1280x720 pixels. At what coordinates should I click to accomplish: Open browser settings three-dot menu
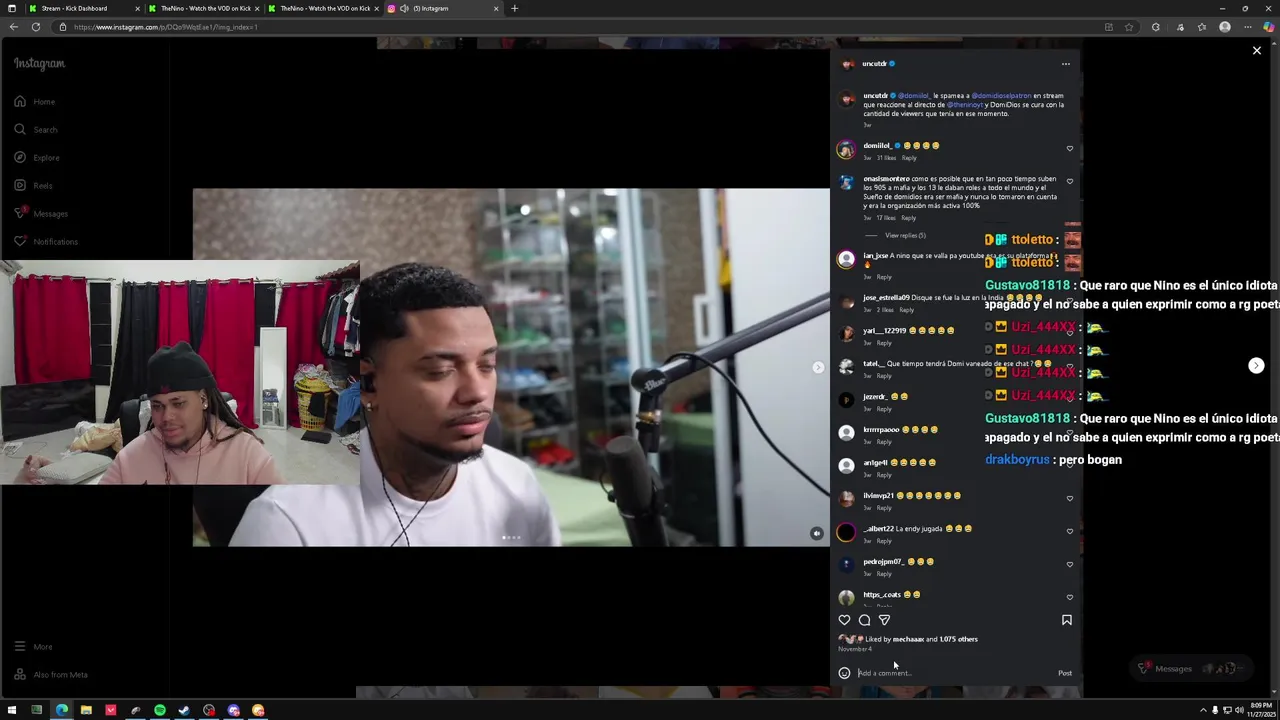[1247, 27]
